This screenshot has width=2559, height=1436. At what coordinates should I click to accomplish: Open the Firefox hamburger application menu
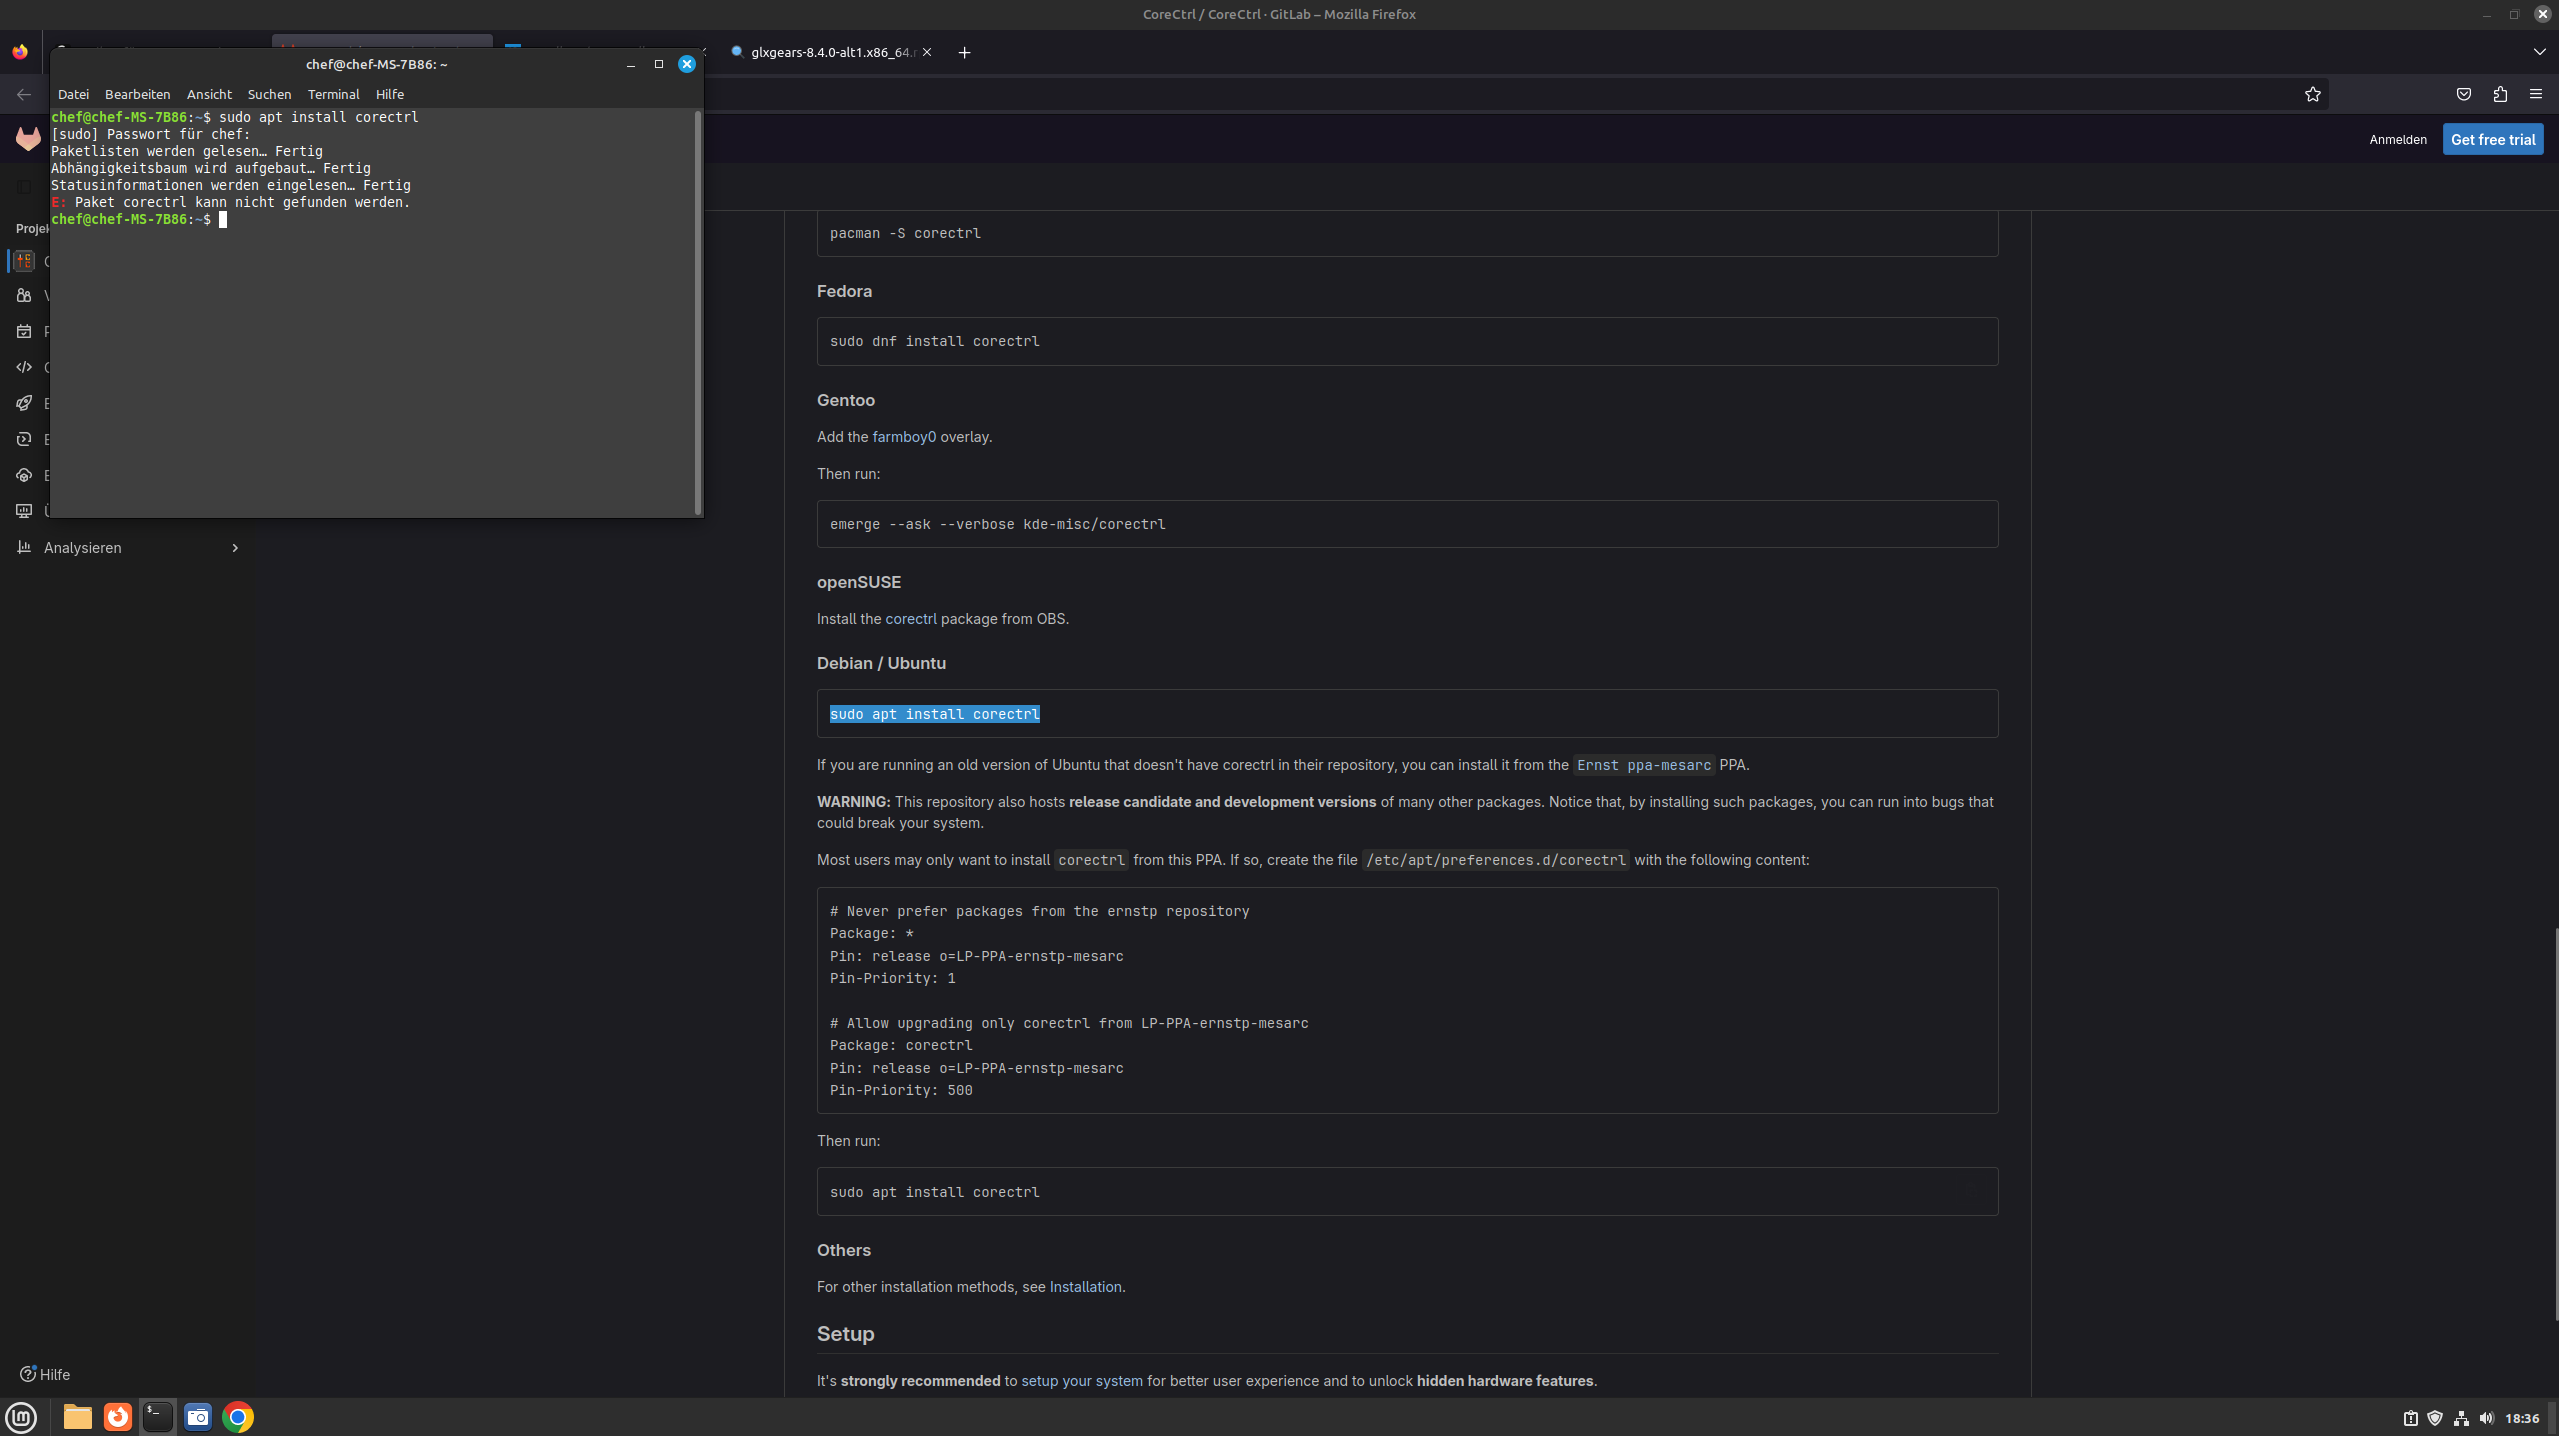pyautogui.click(x=2535, y=94)
